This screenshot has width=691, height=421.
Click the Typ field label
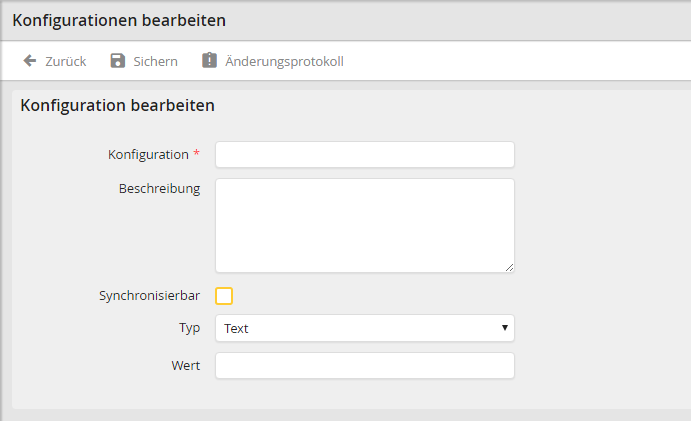[189, 328]
